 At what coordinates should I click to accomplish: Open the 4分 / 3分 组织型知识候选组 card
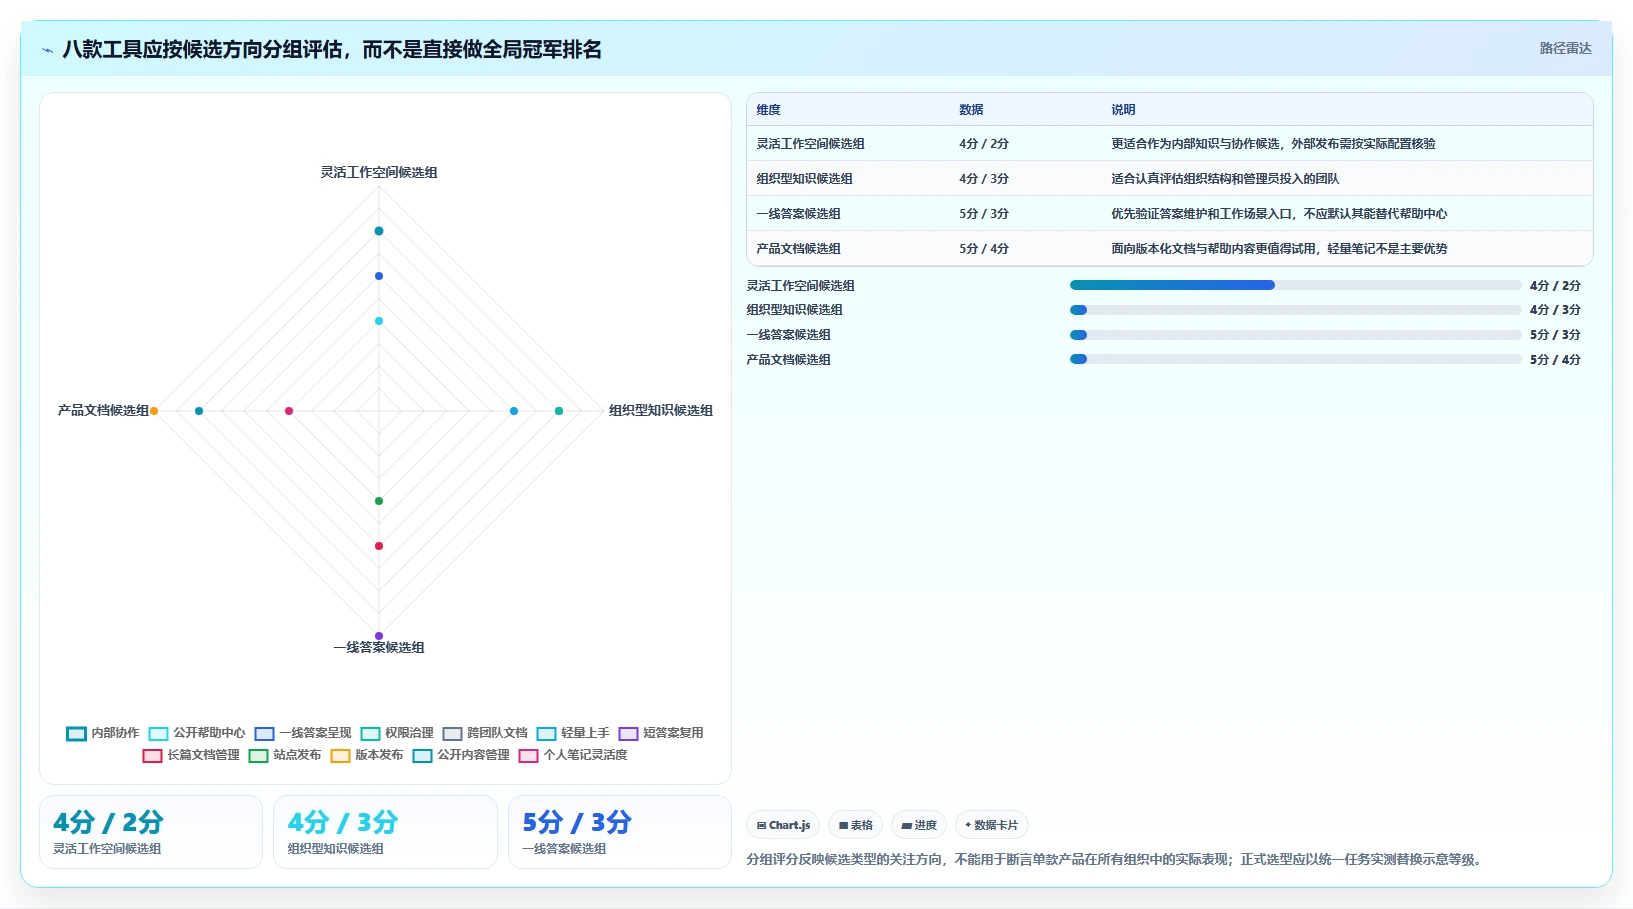click(385, 832)
